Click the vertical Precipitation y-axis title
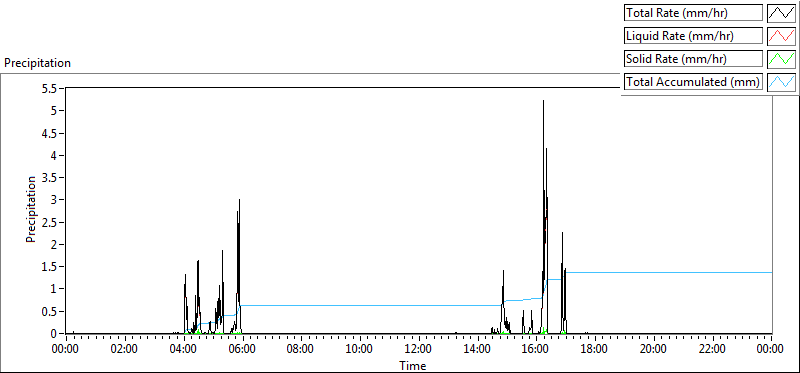Image resolution: width=800 pixels, height=373 pixels. [x=31, y=210]
